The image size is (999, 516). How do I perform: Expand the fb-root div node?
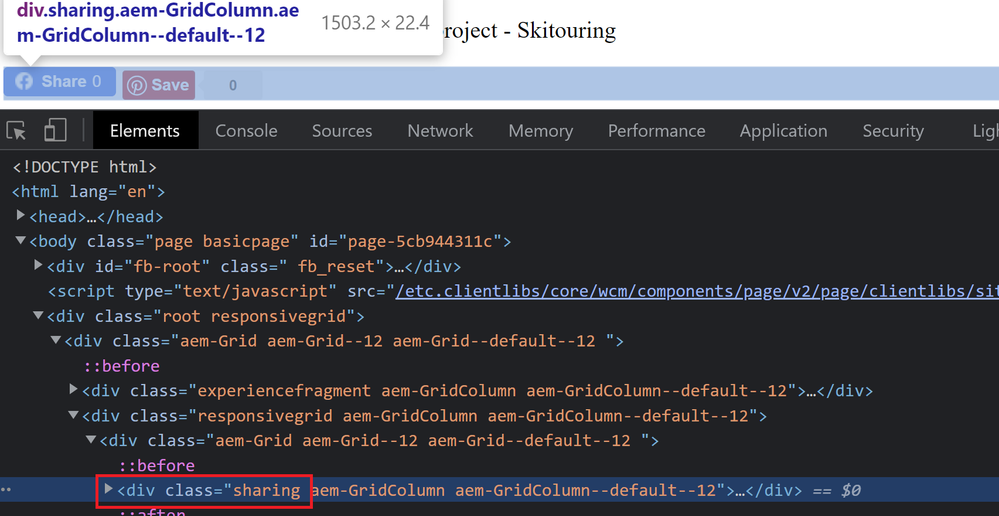(x=38, y=266)
